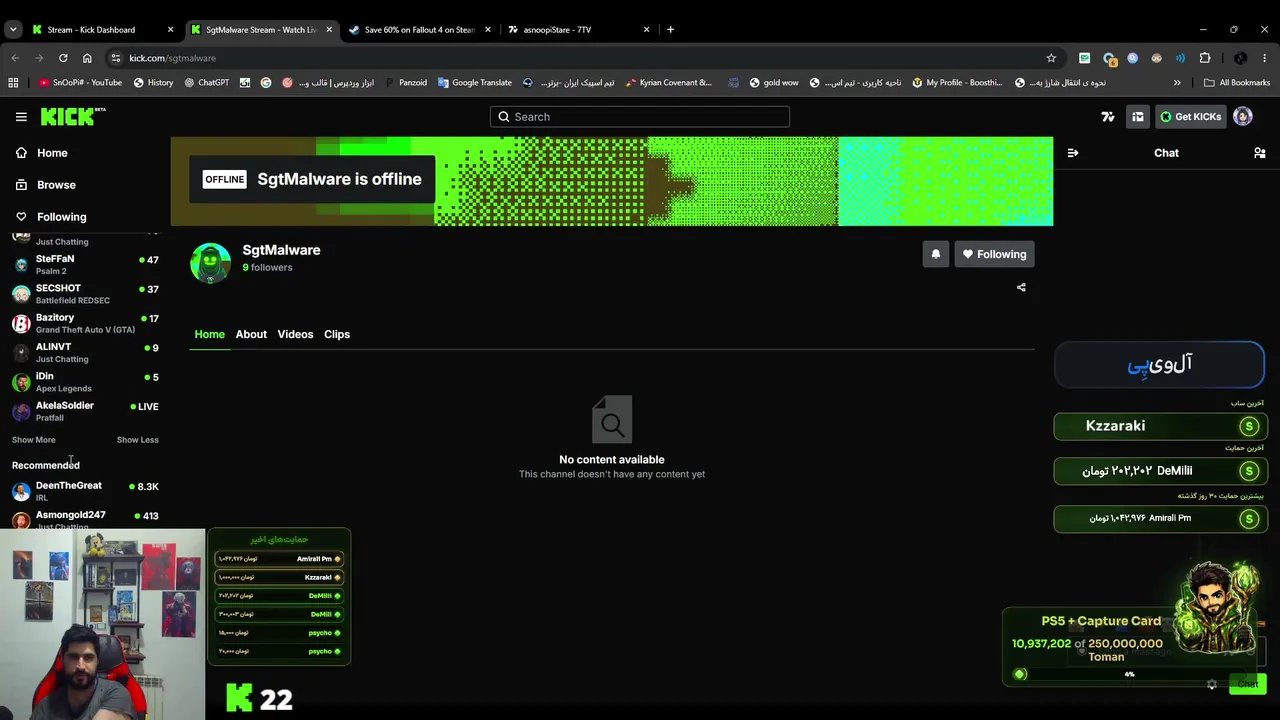The height and width of the screenshot is (720, 1280).
Task: Open the user profile avatar in Kick header
Action: pos(1243,117)
